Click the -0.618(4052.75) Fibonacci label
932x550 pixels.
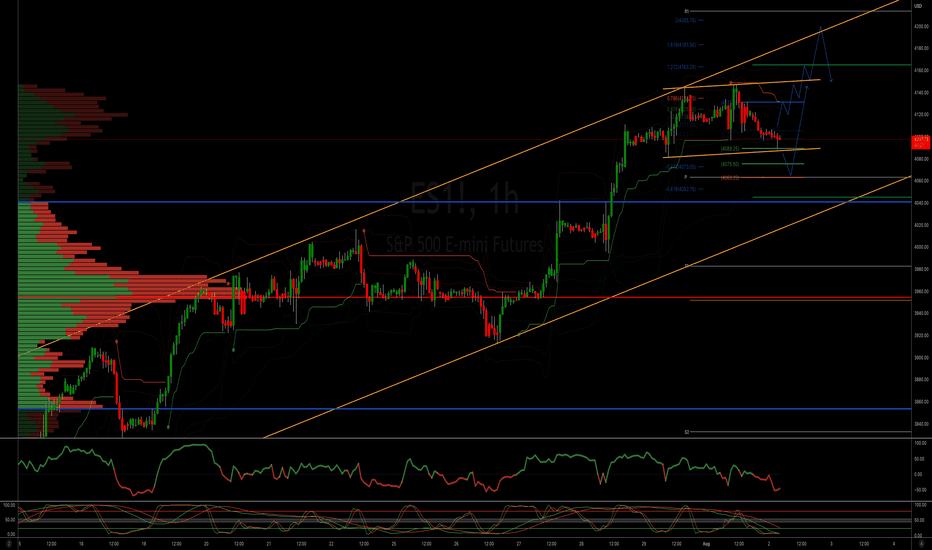[681, 189]
